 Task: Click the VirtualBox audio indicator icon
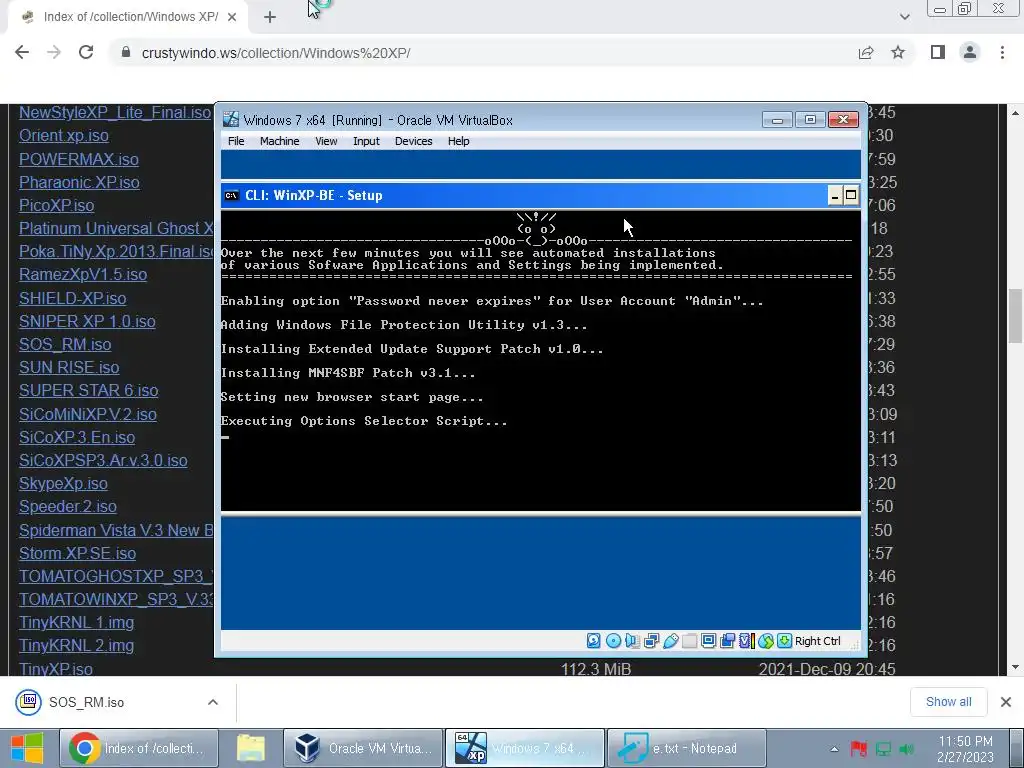point(632,641)
